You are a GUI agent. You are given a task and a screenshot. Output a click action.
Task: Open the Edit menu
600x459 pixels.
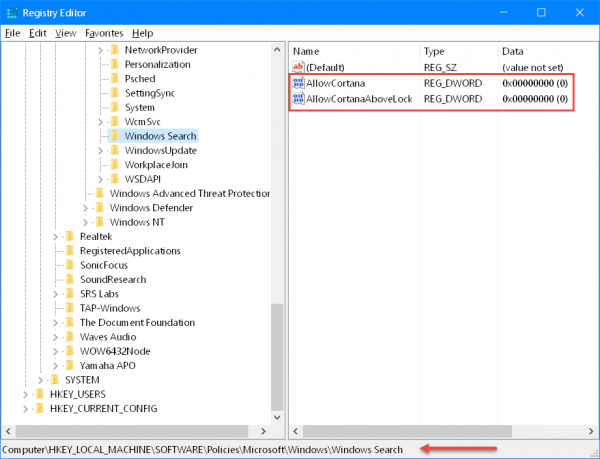point(38,33)
